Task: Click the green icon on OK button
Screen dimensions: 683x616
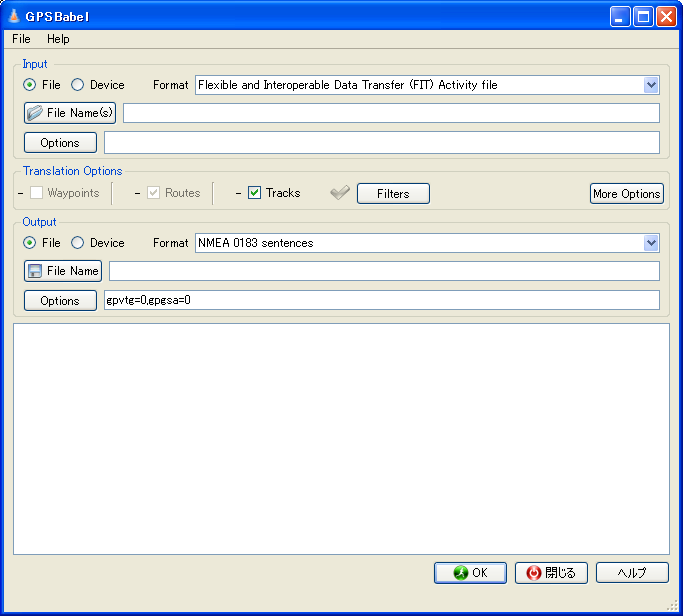Action: coord(461,573)
